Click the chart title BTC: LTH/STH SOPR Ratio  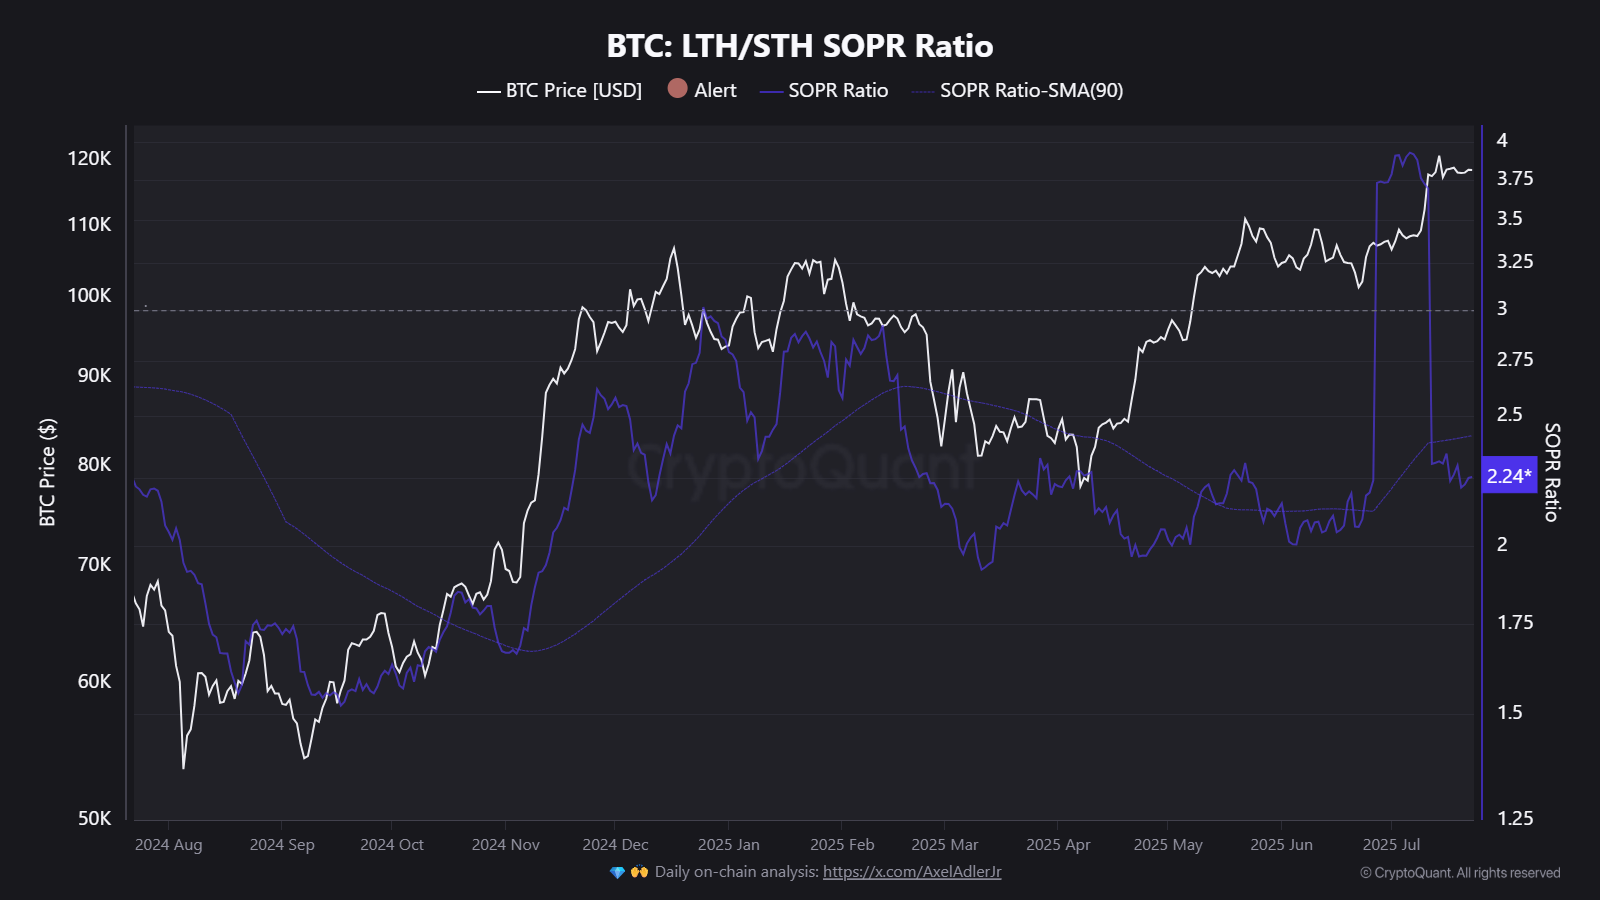(800, 46)
